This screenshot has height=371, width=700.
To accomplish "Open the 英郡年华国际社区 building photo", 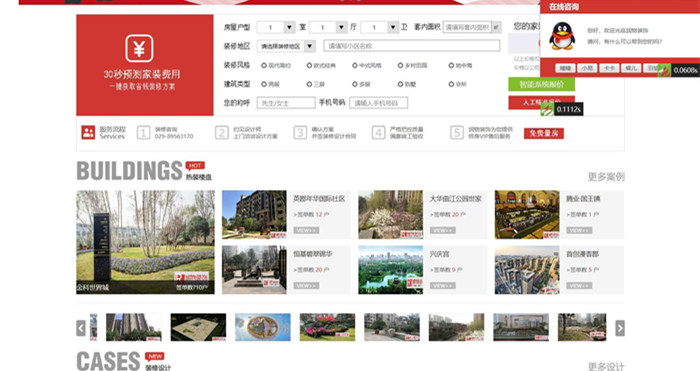I will (x=254, y=215).
